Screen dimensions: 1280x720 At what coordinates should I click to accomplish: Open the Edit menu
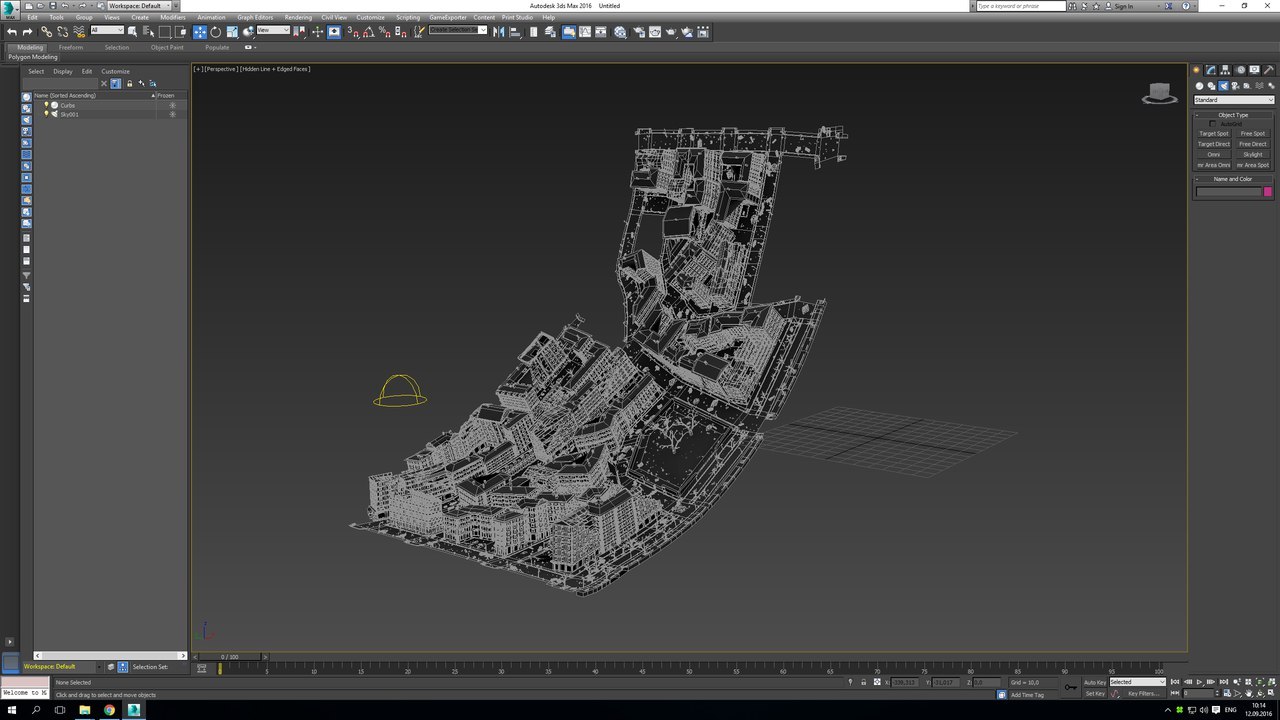[33, 17]
